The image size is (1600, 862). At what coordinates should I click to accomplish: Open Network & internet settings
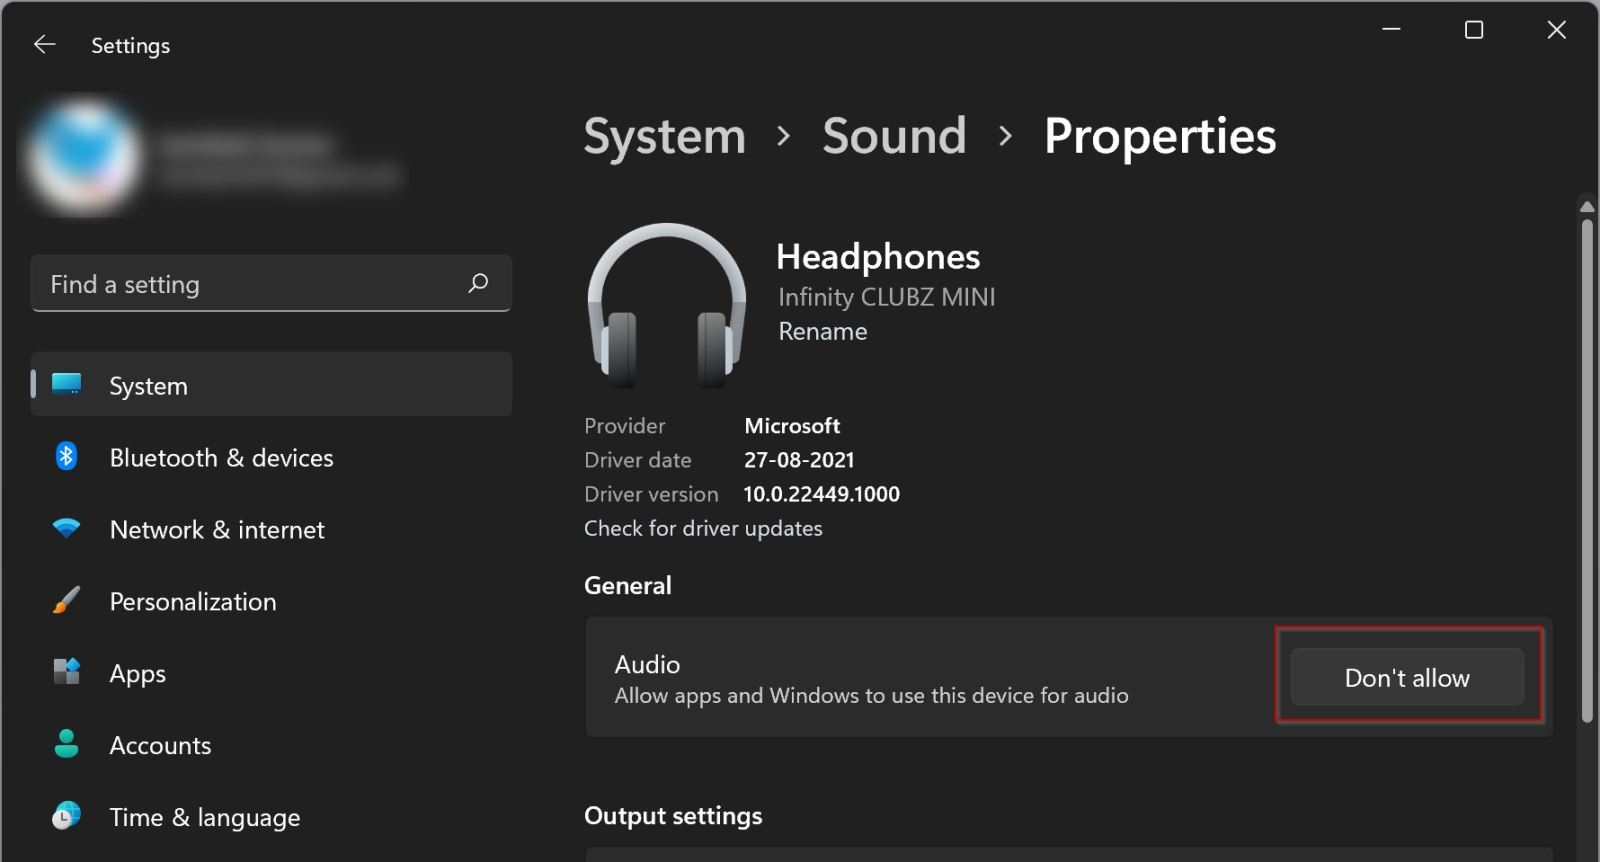[x=272, y=529]
